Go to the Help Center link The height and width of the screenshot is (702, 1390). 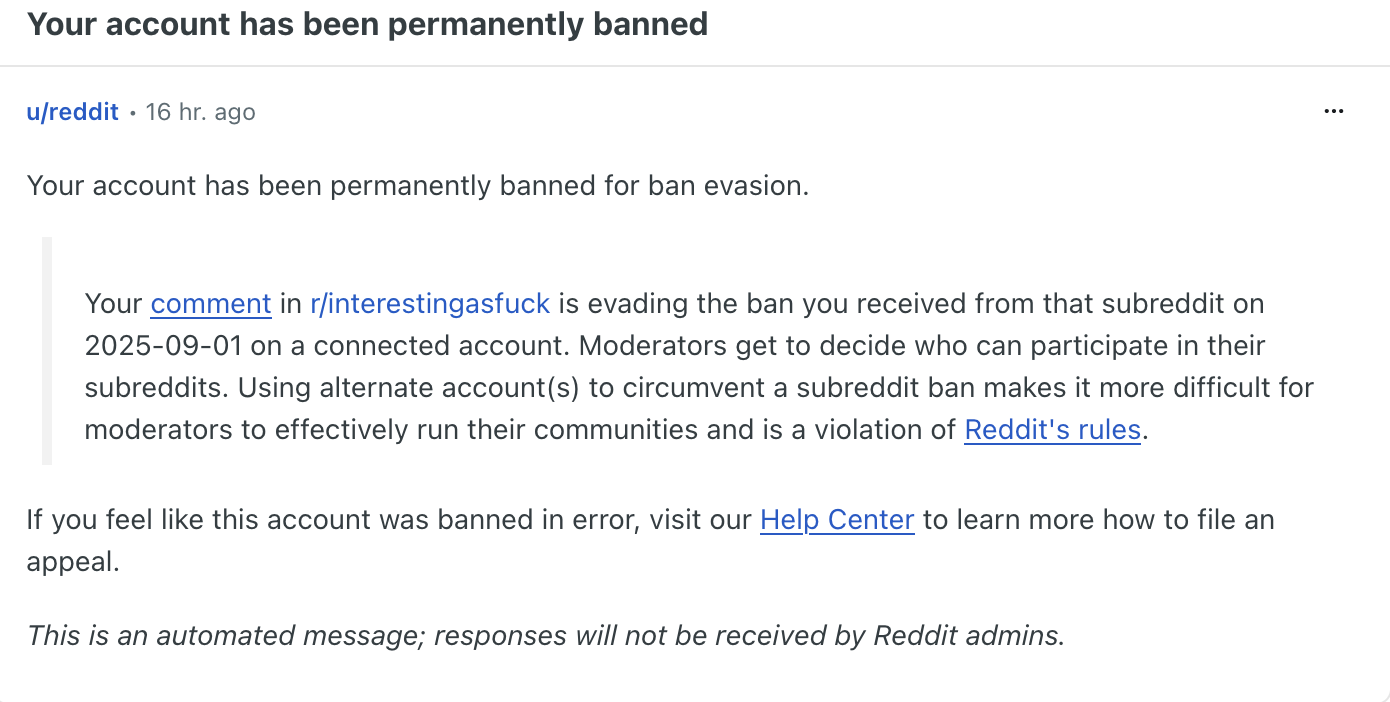[x=837, y=520]
